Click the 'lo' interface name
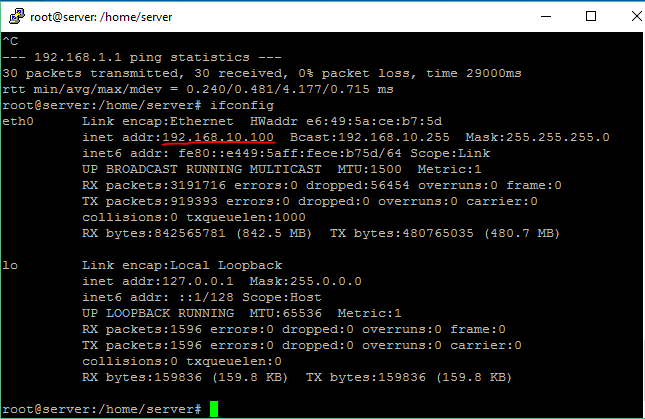 coord(10,265)
